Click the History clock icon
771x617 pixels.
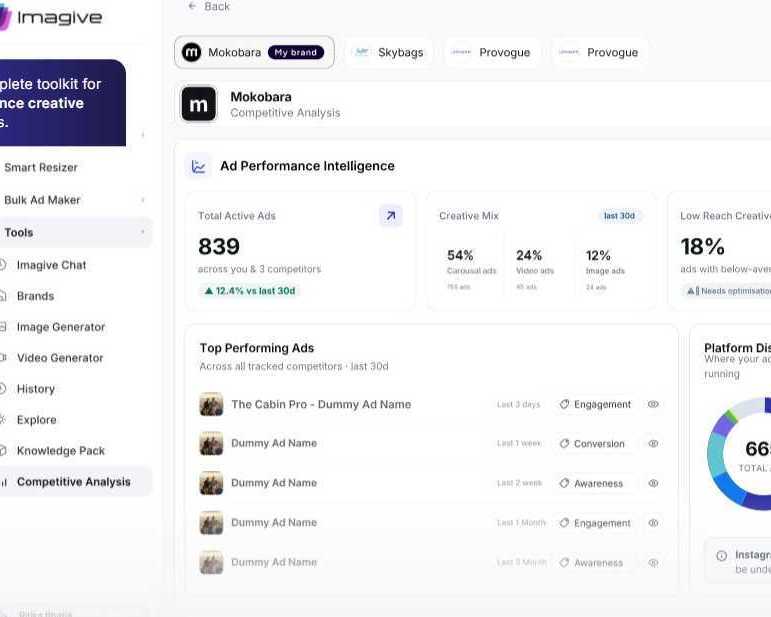(x=2, y=389)
